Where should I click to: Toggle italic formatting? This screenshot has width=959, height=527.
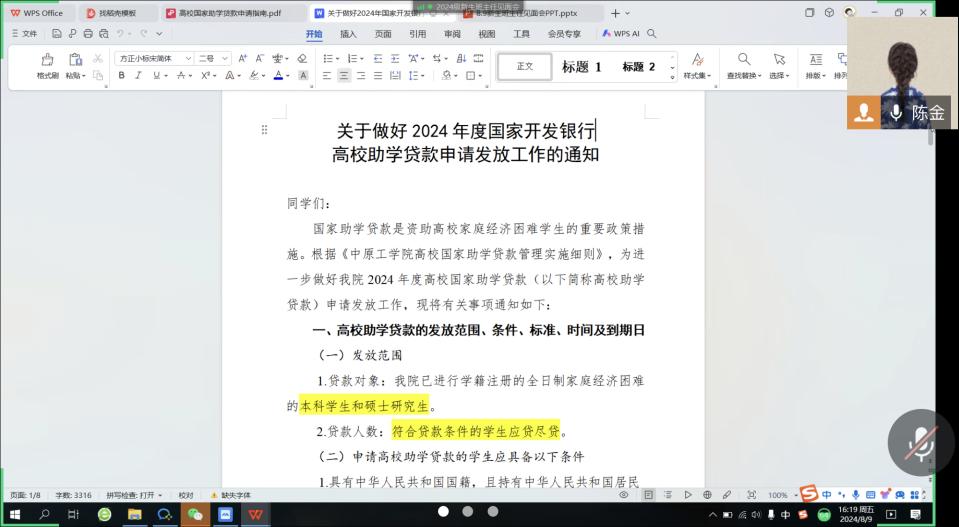[139, 76]
